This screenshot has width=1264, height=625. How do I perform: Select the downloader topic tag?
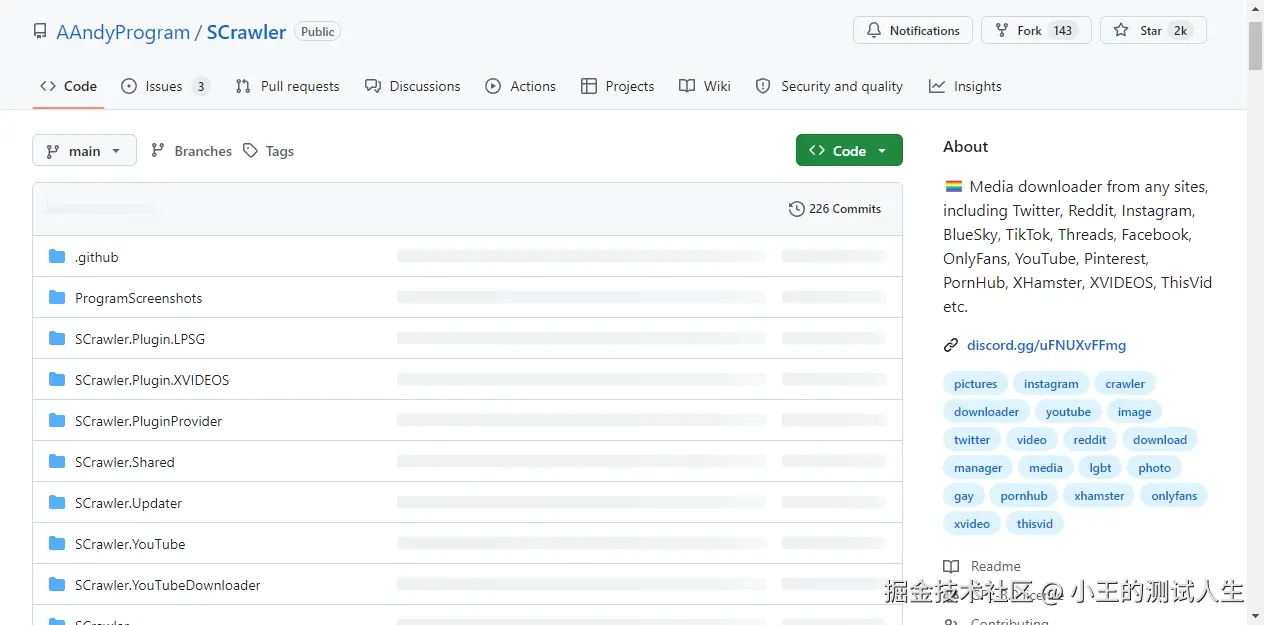986,412
